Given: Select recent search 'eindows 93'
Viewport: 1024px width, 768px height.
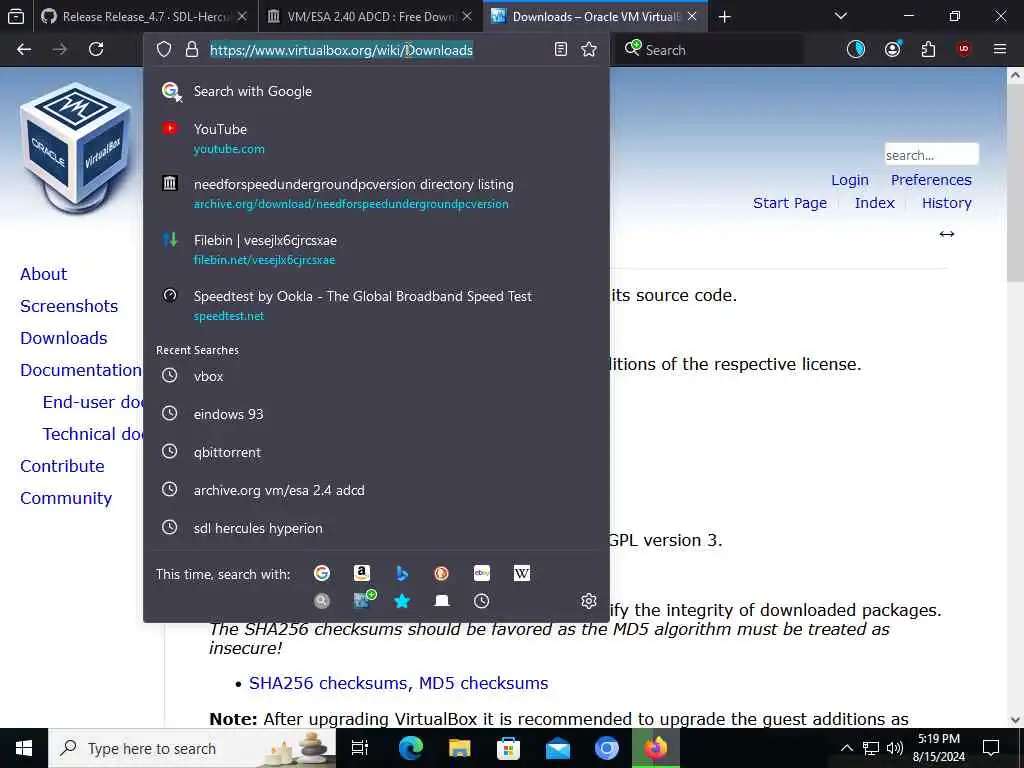Looking at the screenshot, I should (x=376, y=414).
